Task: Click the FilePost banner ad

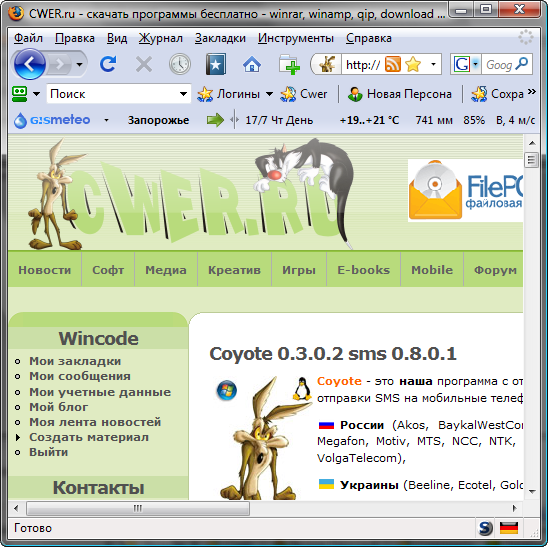Action: (465, 190)
